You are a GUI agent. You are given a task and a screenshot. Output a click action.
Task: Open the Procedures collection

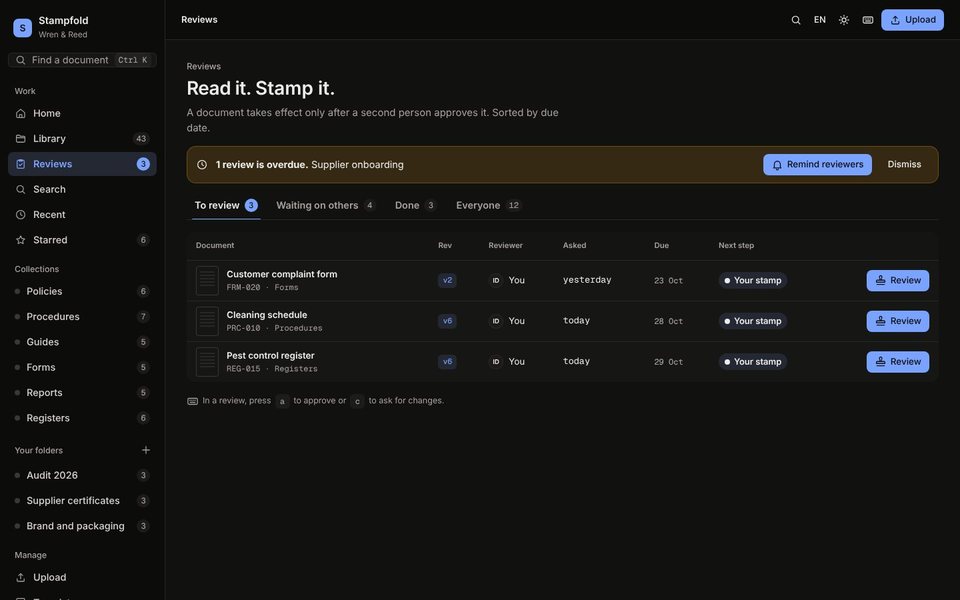[x=82, y=317]
